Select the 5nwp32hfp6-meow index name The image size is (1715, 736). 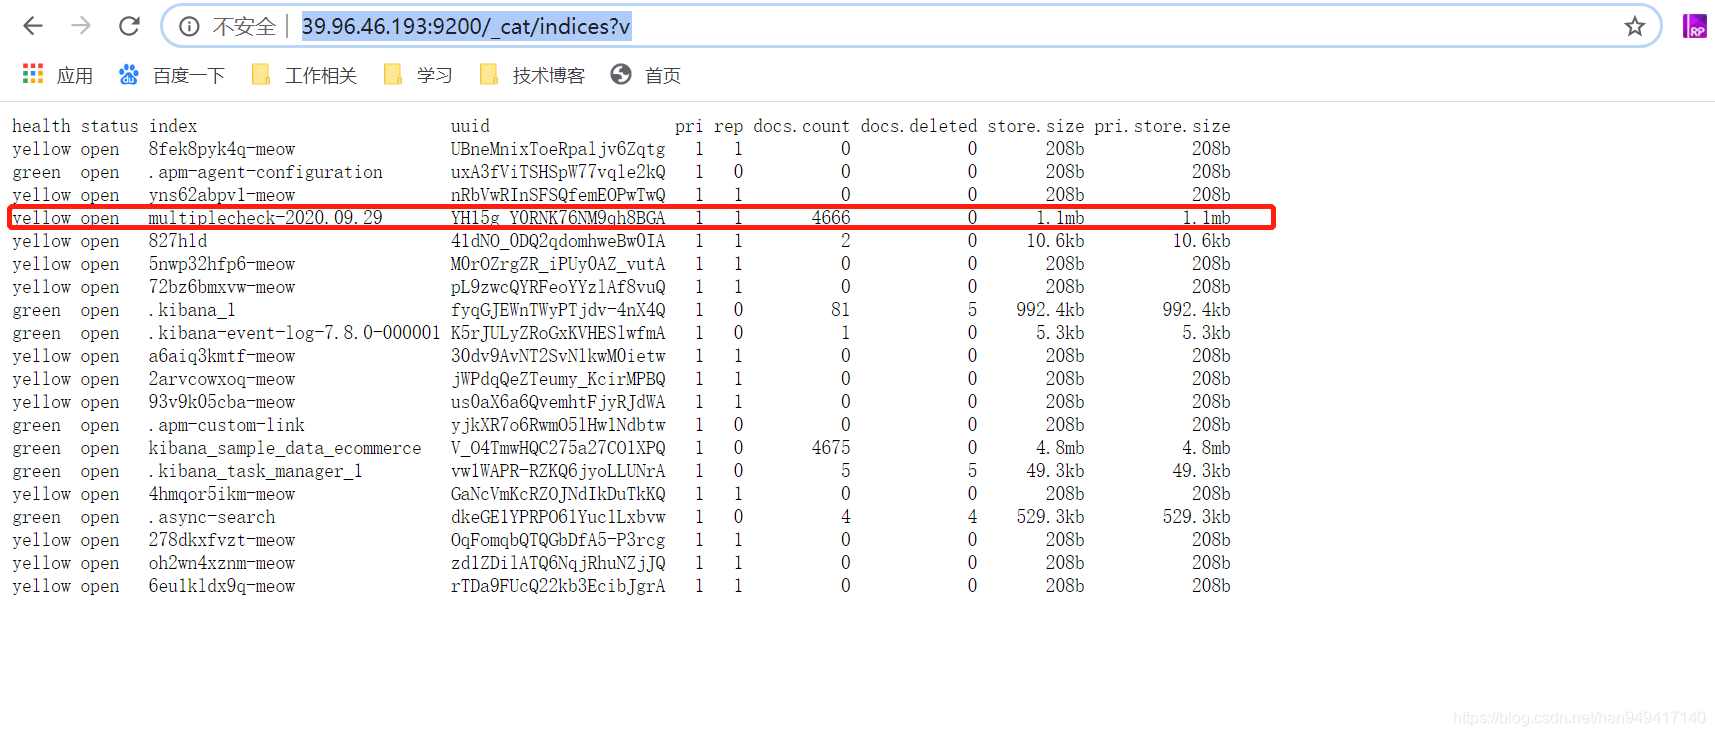pyautogui.click(x=222, y=264)
